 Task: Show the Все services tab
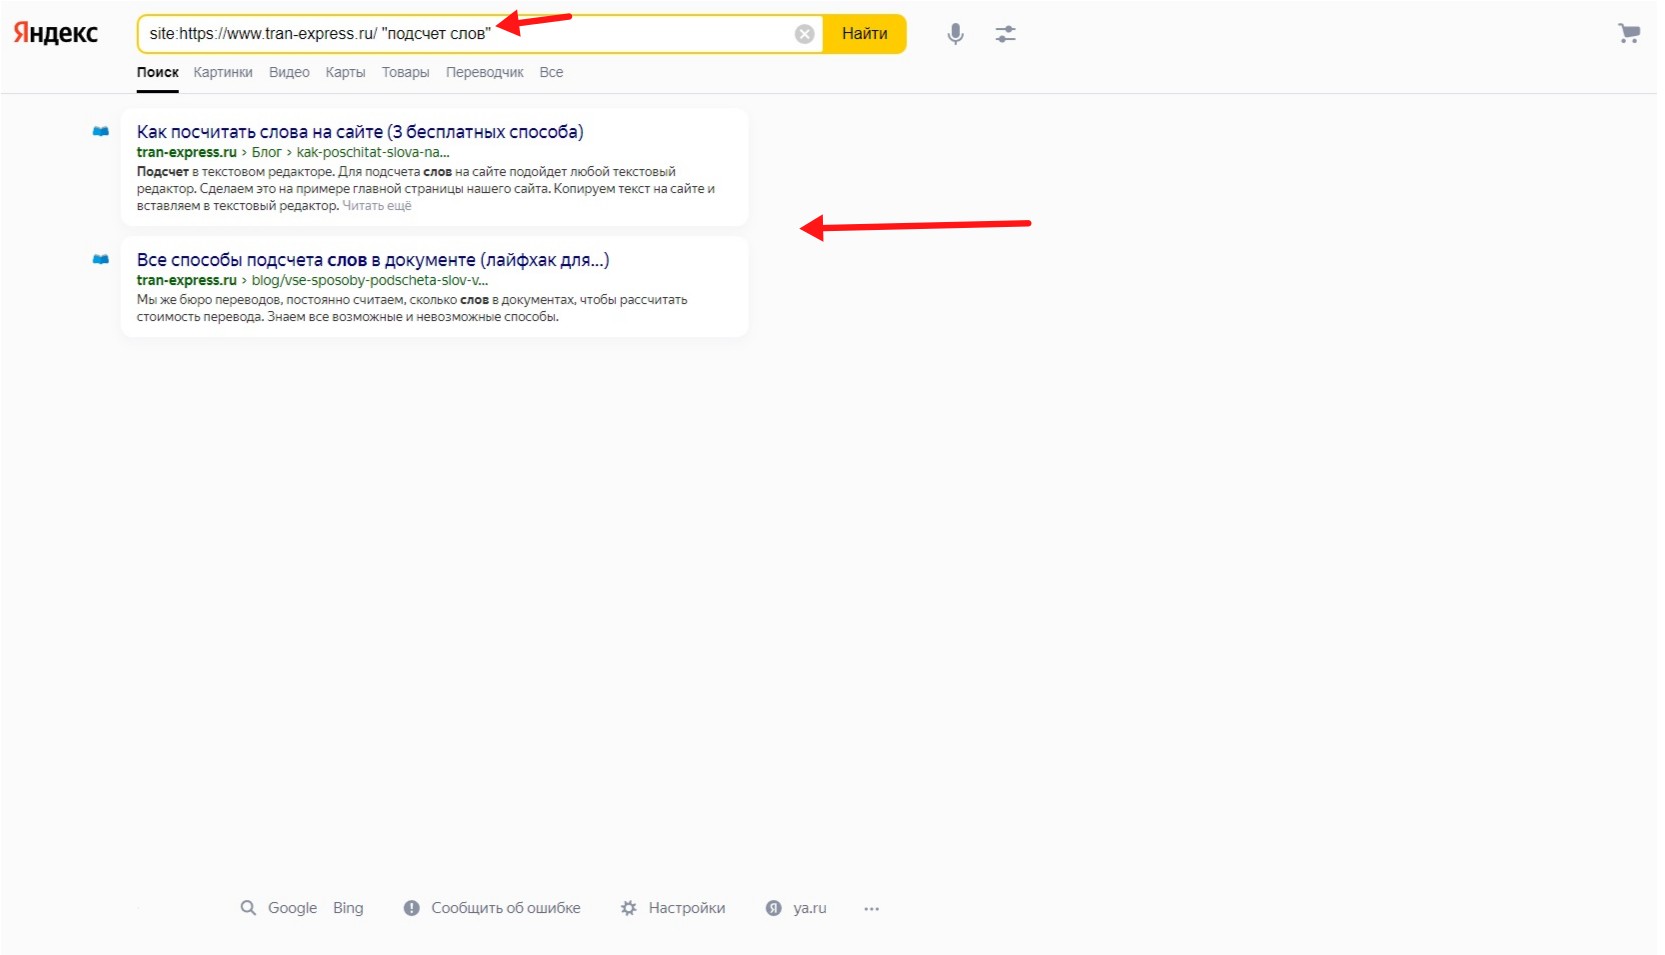[x=551, y=72]
